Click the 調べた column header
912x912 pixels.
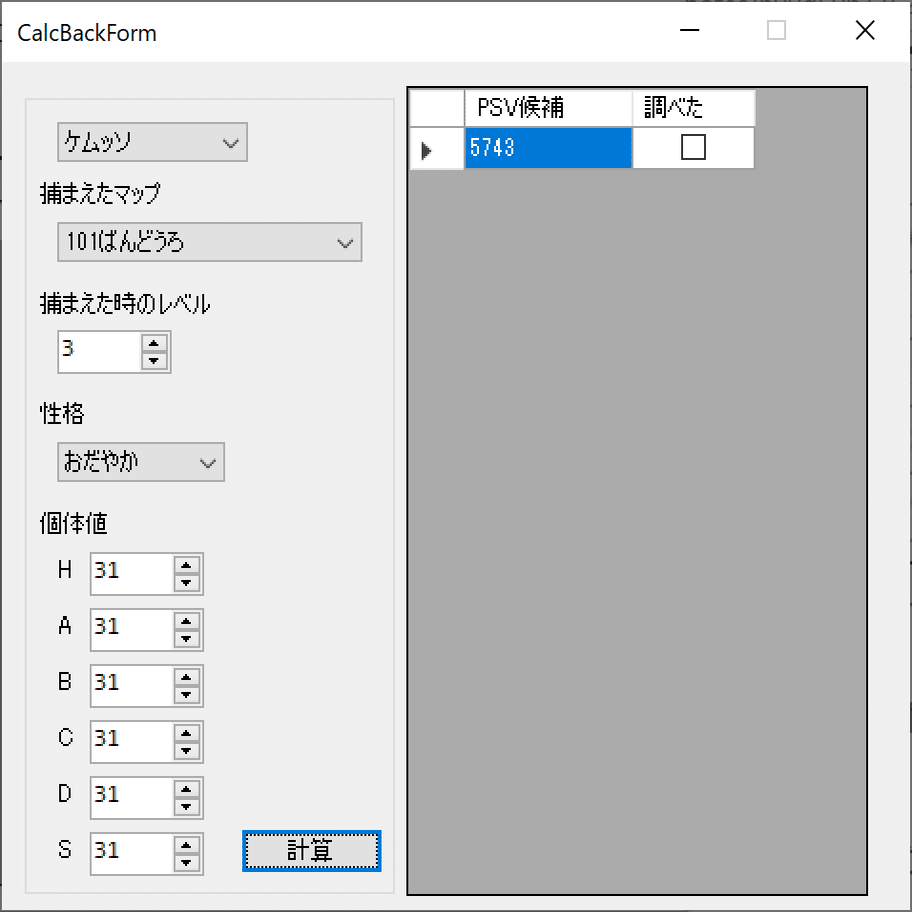[x=692, y=108]
